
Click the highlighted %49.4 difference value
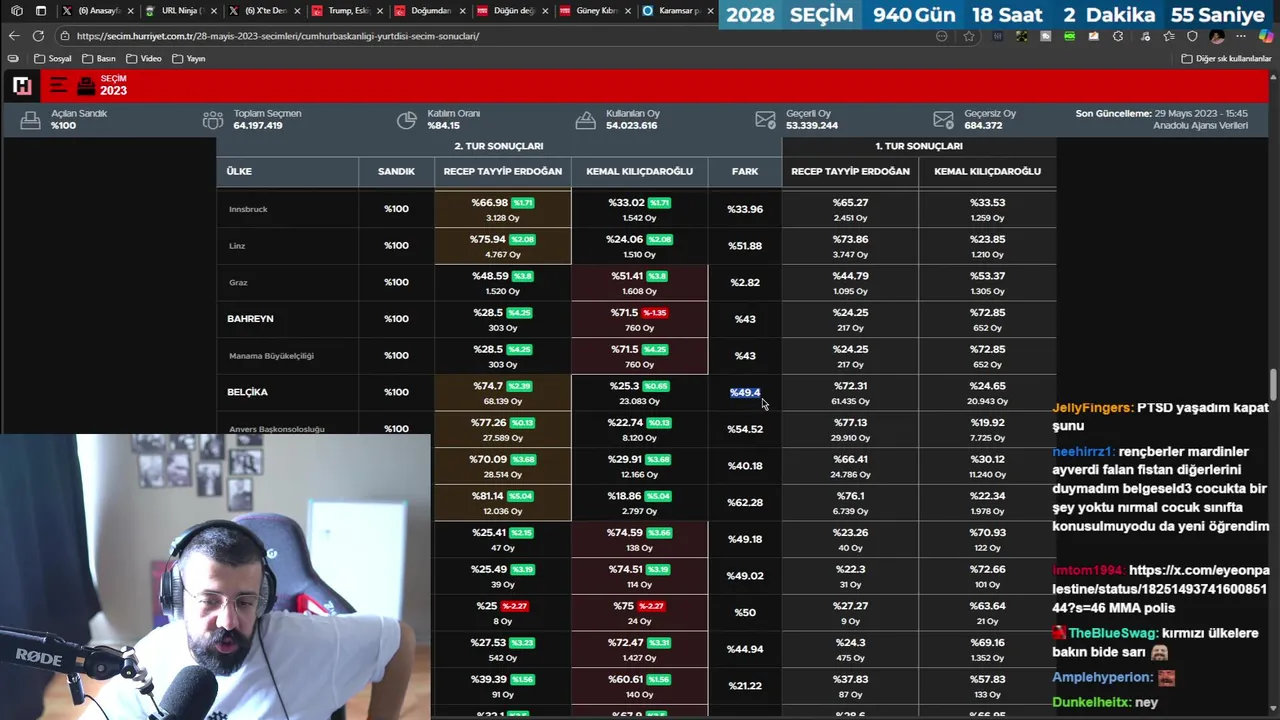745,392
